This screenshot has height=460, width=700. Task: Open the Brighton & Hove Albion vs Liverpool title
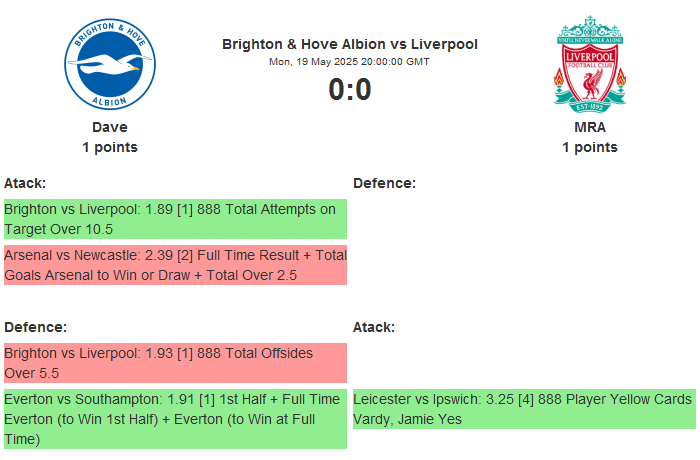coord(350,44)
